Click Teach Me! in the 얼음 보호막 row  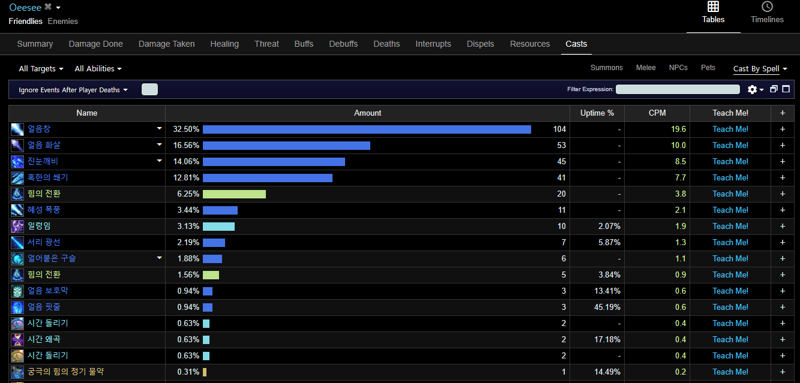(730, 291)
